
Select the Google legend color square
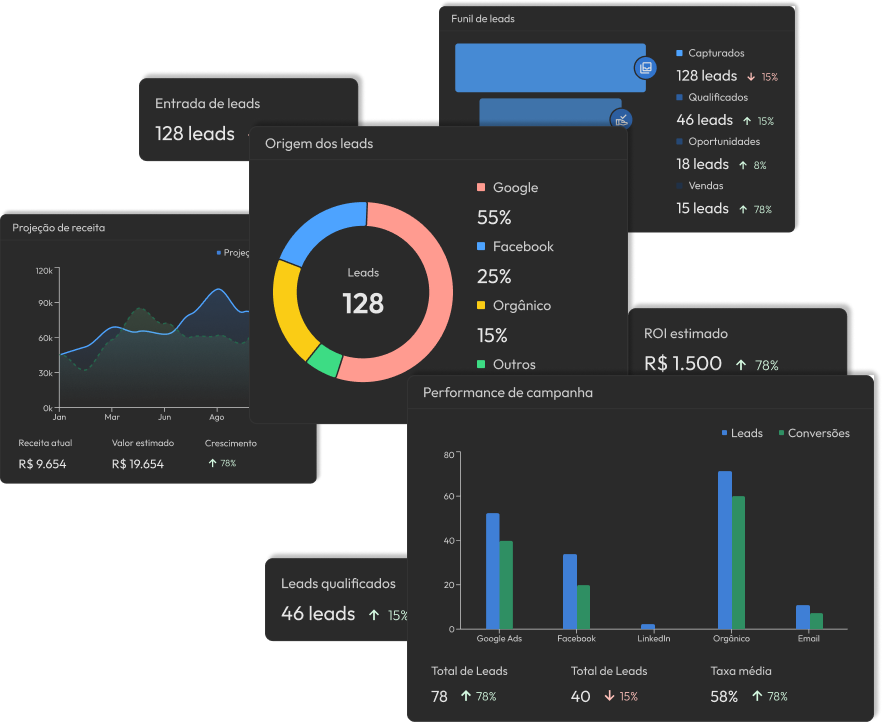pos(481,187)
